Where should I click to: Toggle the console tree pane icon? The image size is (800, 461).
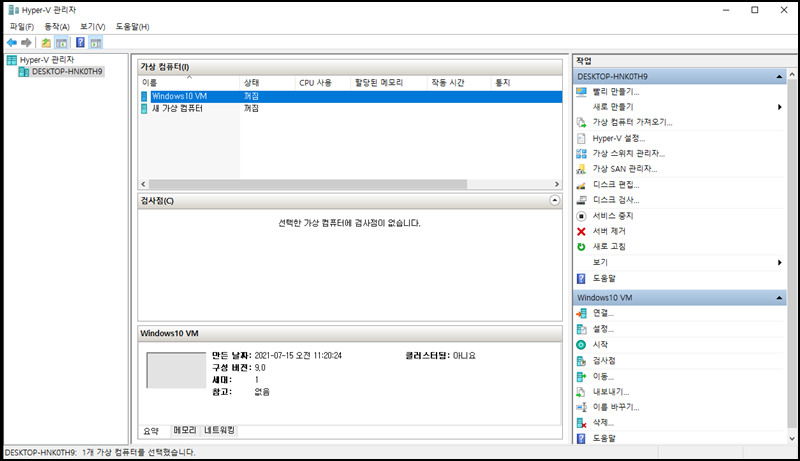(x=61, y=43)
